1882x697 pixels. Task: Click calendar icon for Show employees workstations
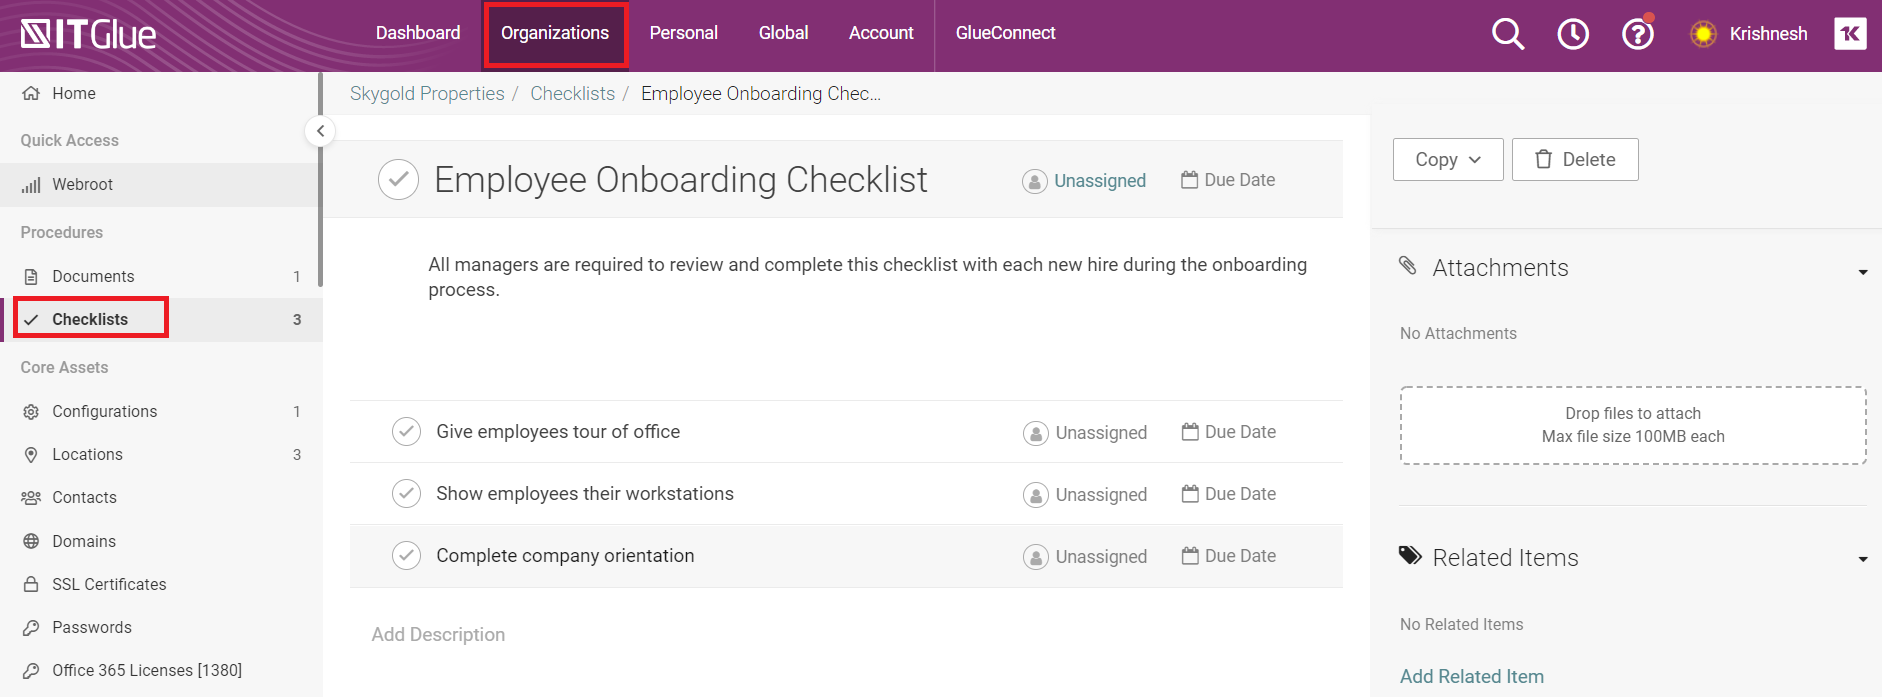1190,494
